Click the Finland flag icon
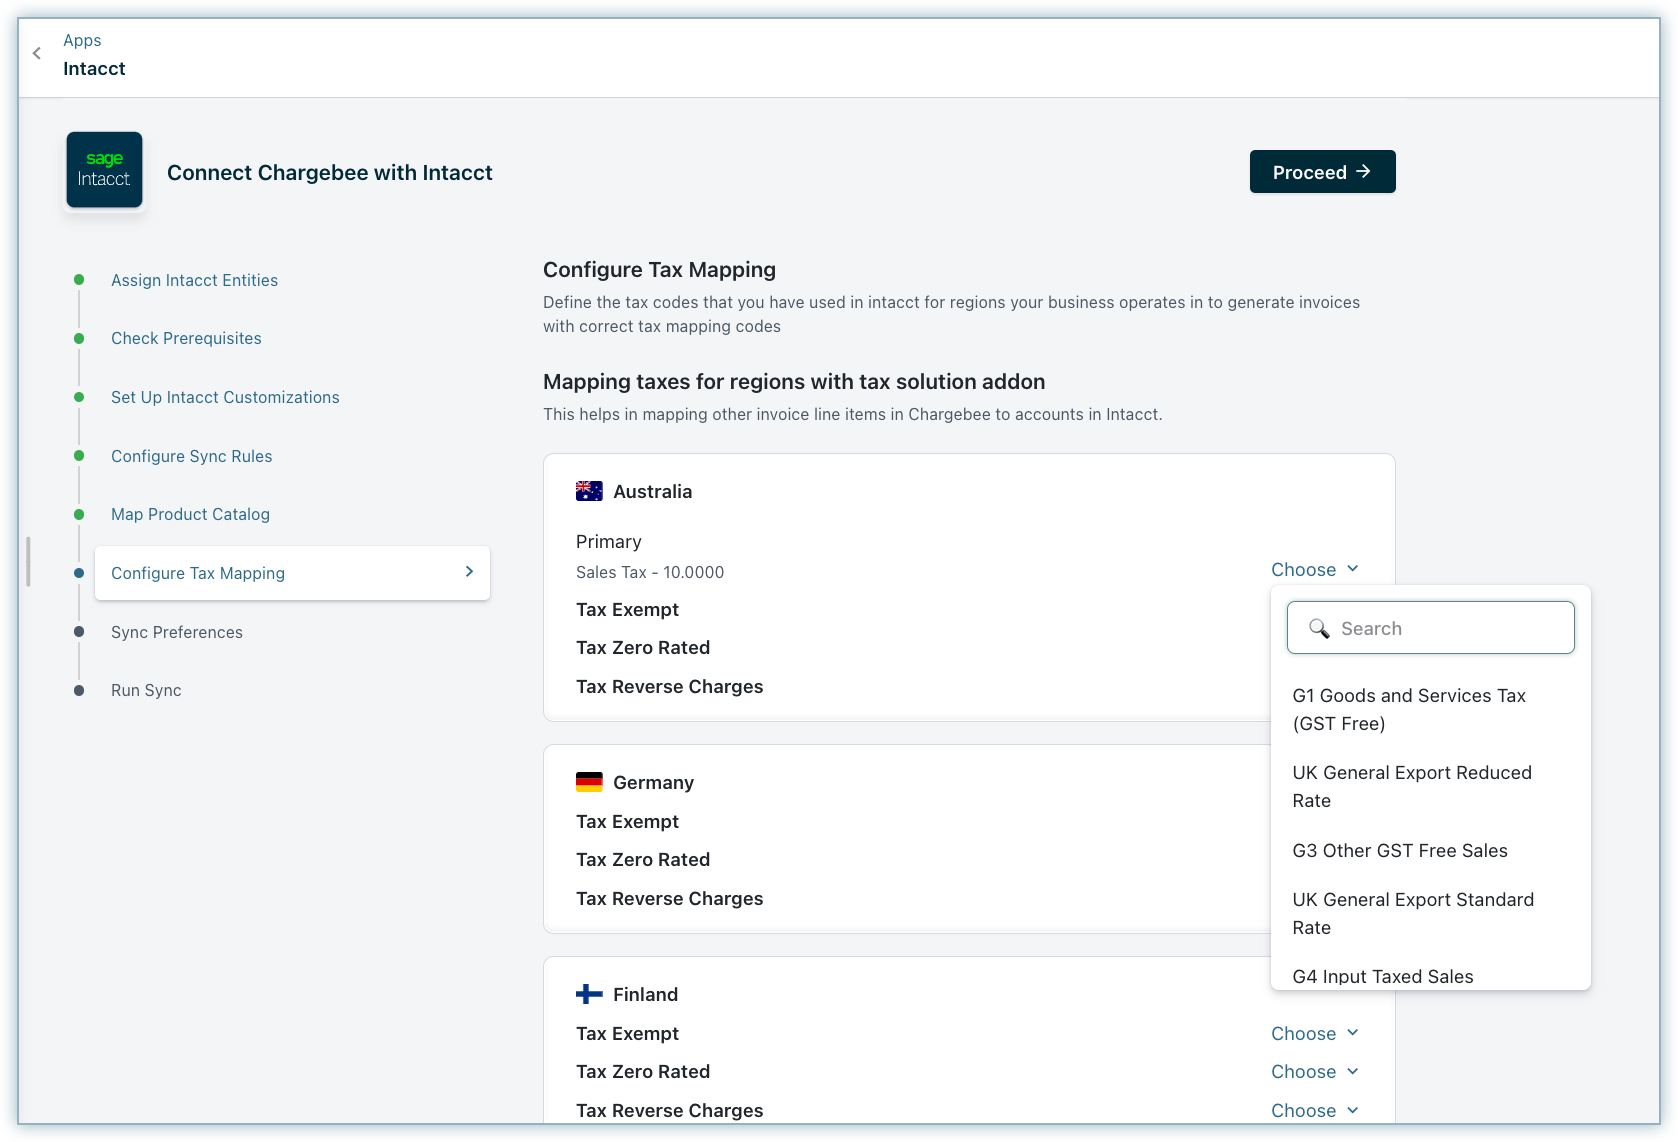Screen dimensions: 1678x1142 [589, 994]
